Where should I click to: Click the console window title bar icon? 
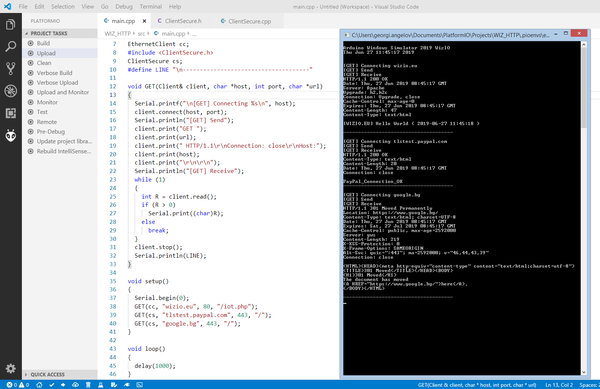347,35
